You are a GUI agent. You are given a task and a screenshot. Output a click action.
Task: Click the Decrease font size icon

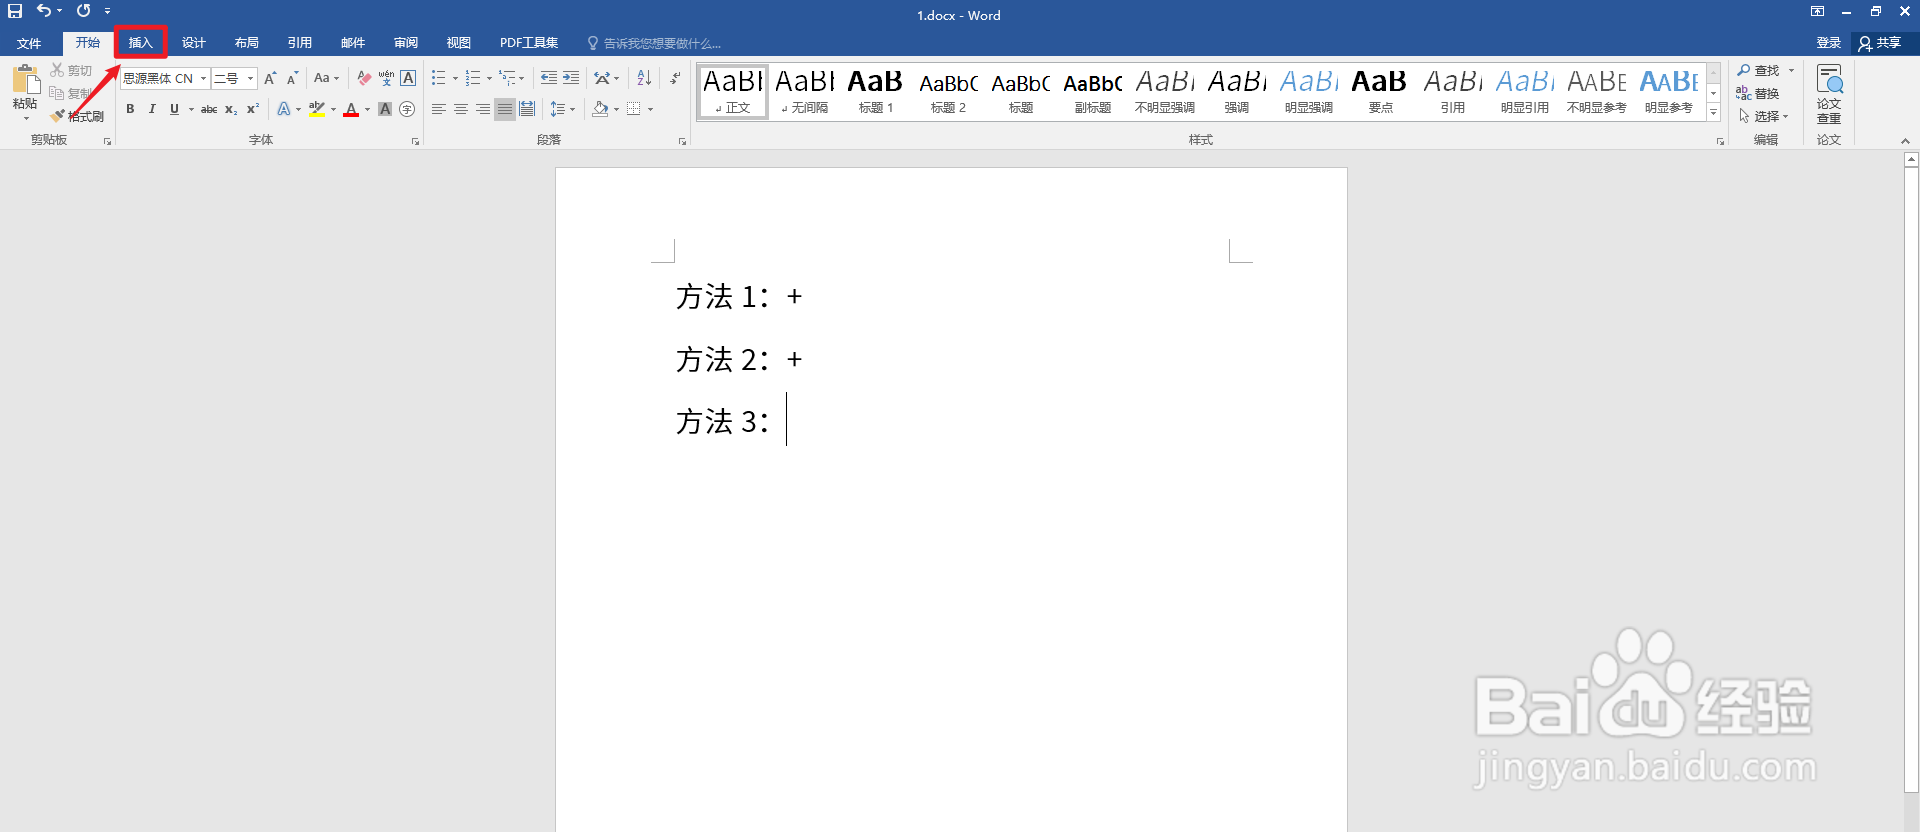pyautogui.click(x=292, y=78)
